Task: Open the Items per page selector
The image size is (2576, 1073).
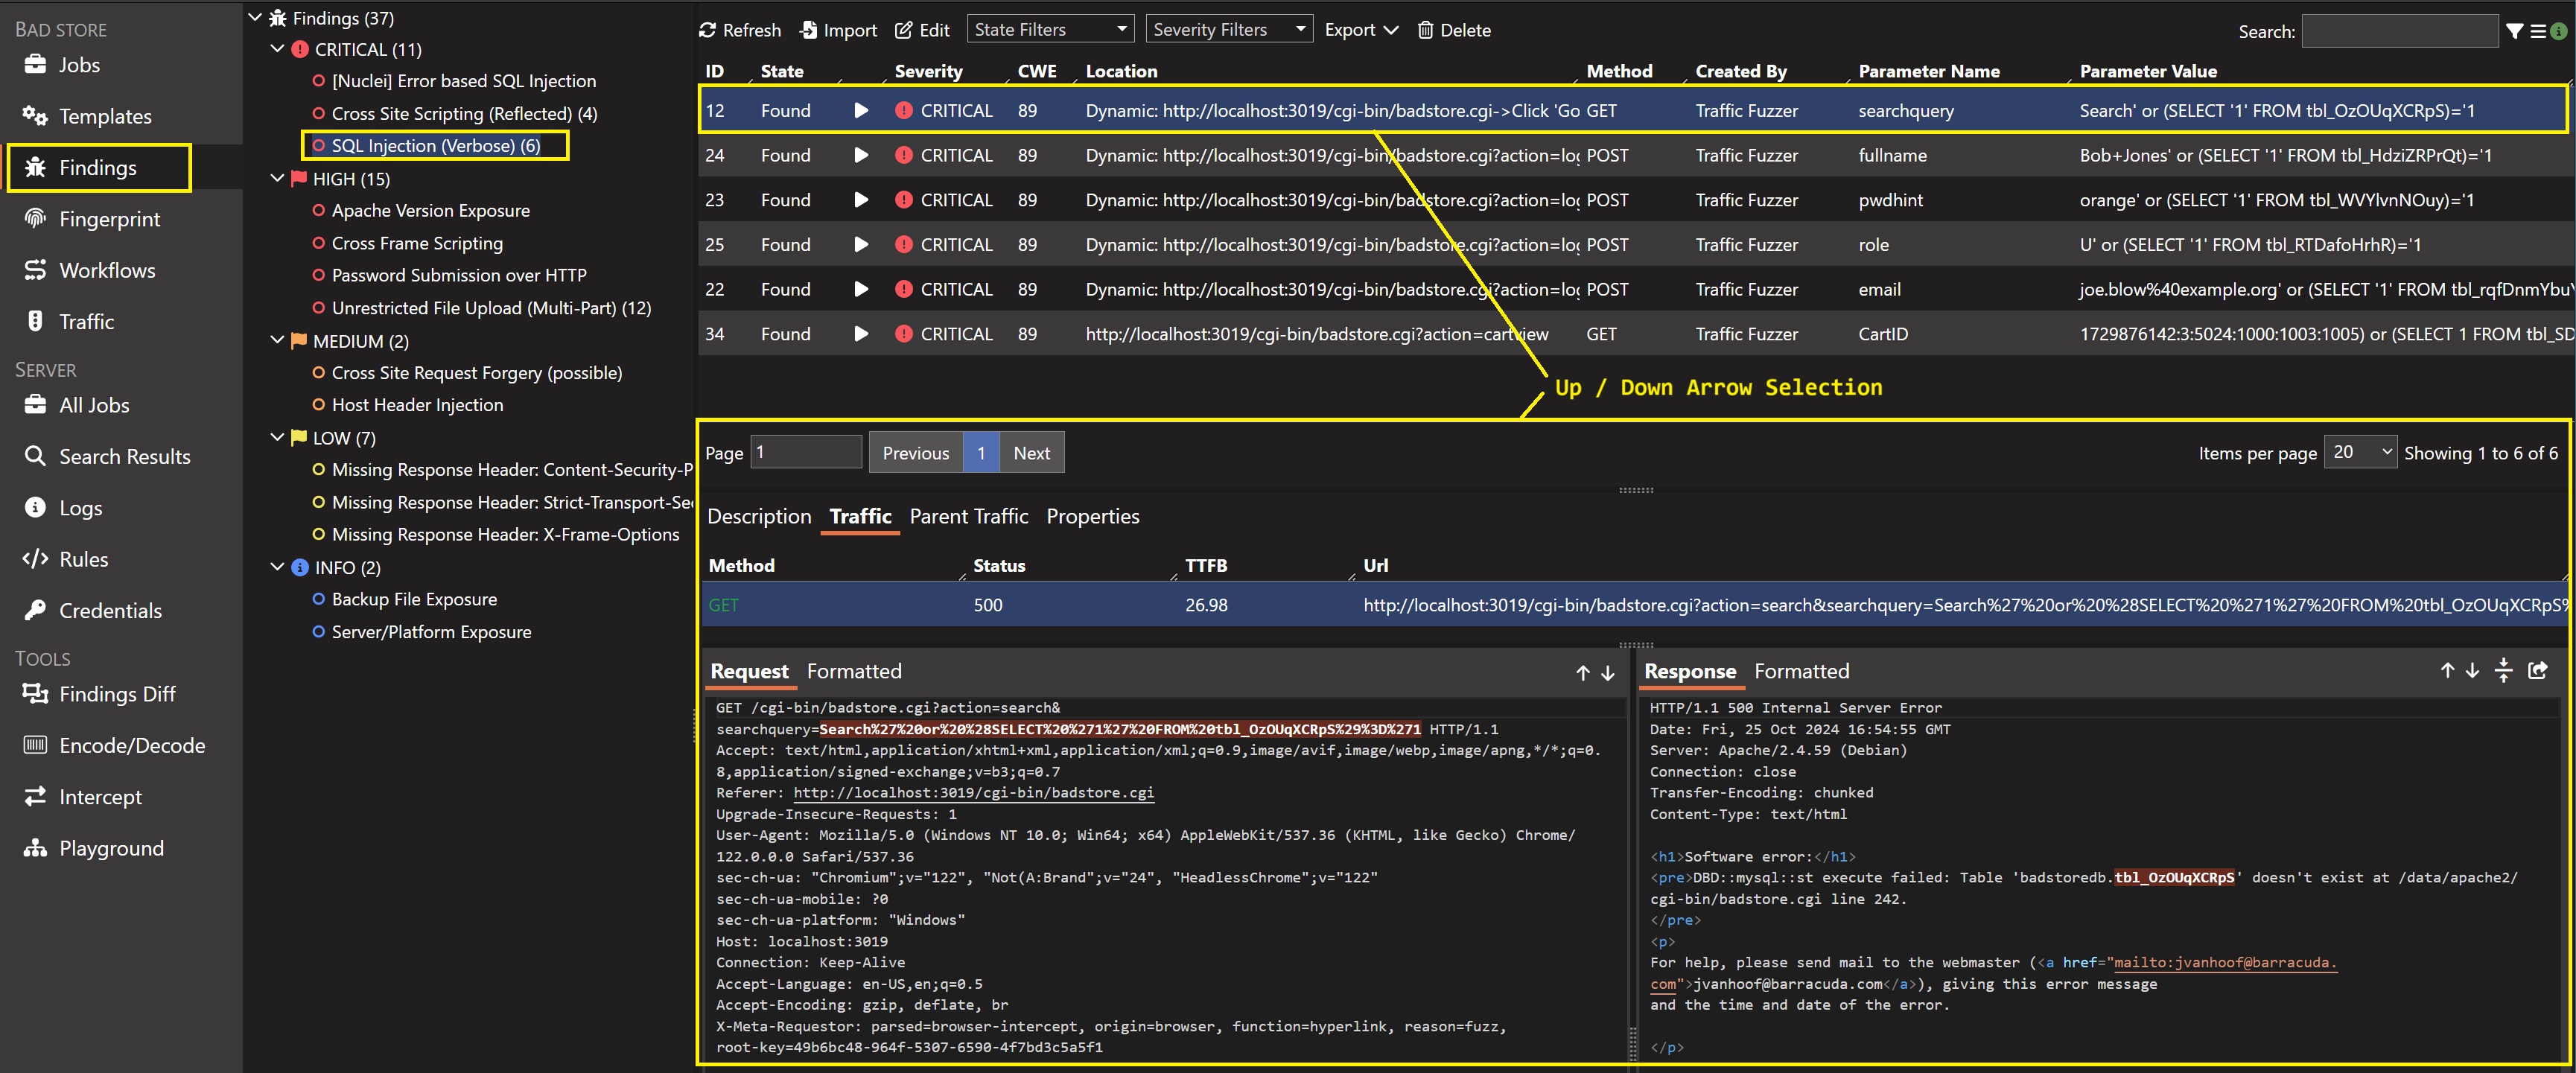Action: coord(2360,452)
